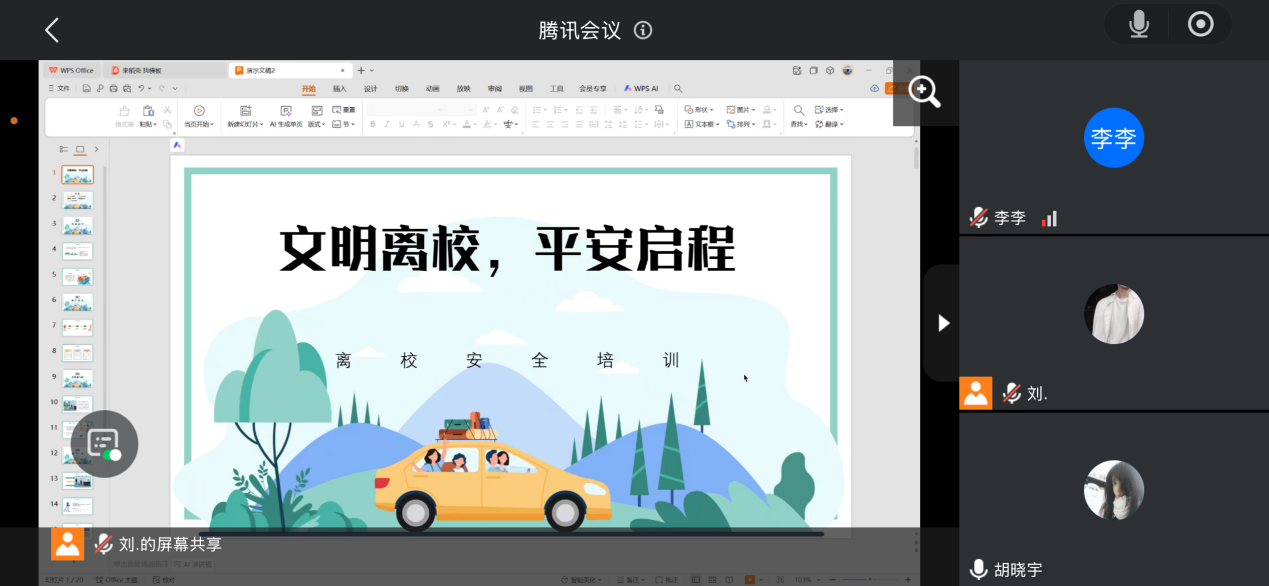This screenshot has width=1269, height=586.
Task: Open meeting info next to 腾讯会议 title
Action: pos(643,30)
